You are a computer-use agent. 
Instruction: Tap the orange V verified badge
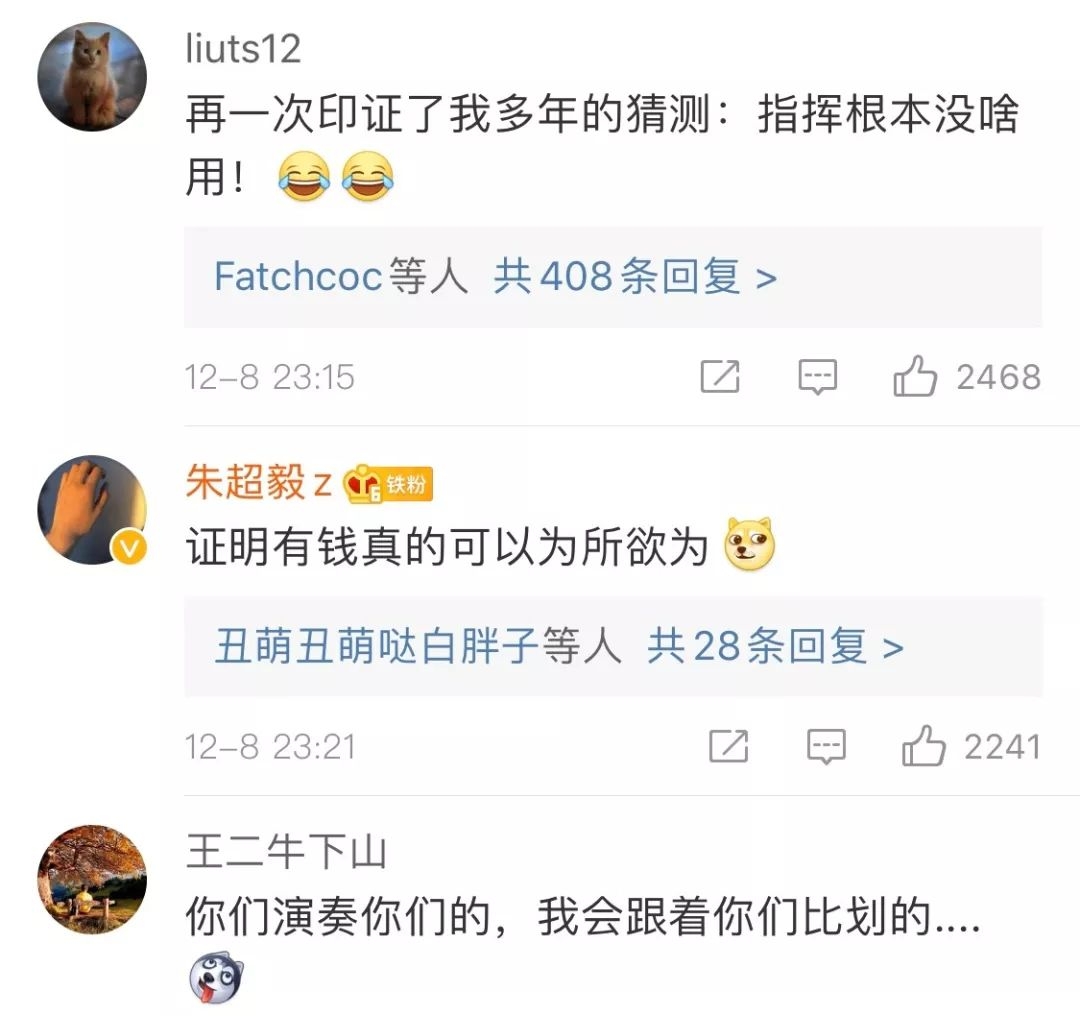[x=129, y=549]
